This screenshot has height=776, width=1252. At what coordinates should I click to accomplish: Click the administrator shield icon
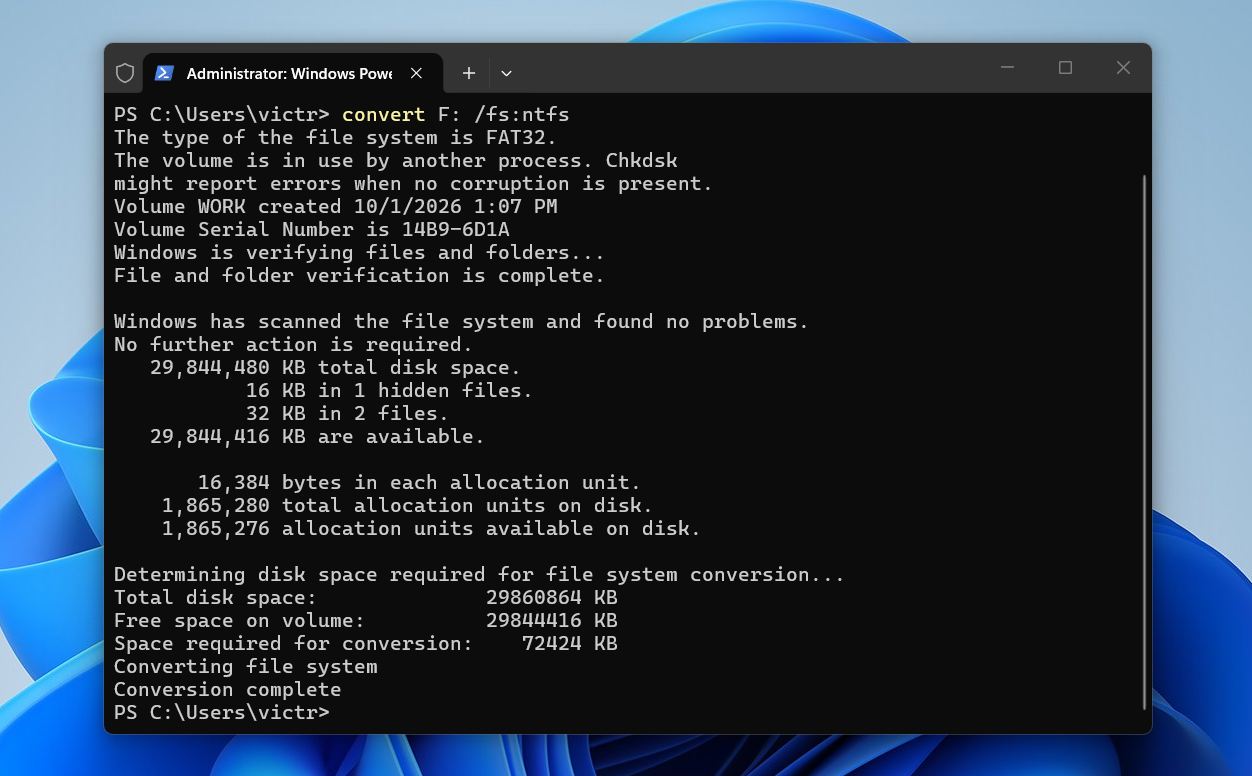(125, 73)
